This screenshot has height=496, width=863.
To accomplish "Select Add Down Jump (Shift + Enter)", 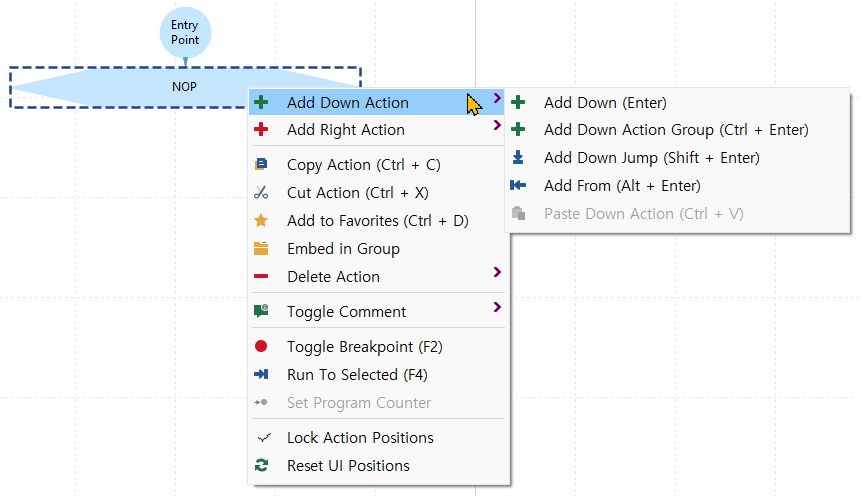I will coord(678,158).
